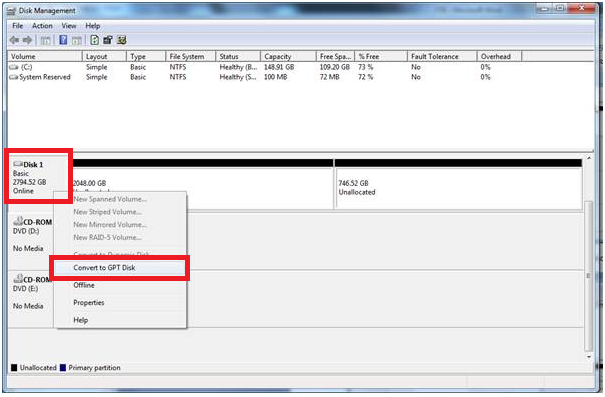Click the Disk Management title bar icon

pyautogui.click(x=12, y=11)
